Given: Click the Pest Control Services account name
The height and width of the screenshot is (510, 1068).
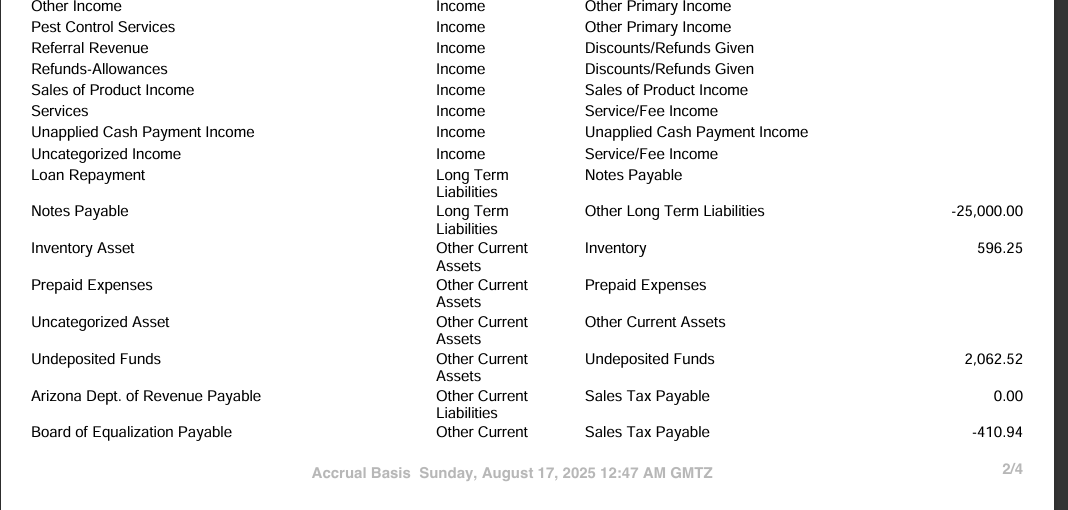Looking at the screenshot, I should tap(103, 27).
